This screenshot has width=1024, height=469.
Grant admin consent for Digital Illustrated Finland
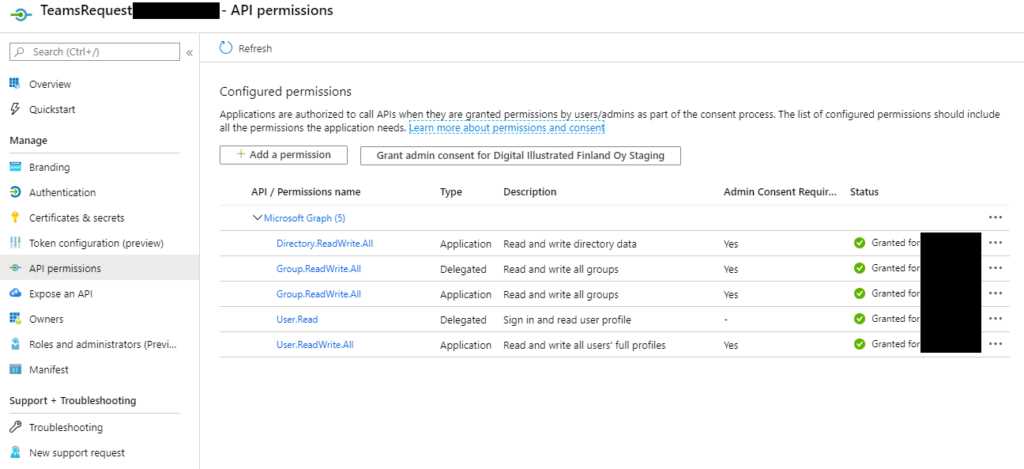(x=520, y=155)
